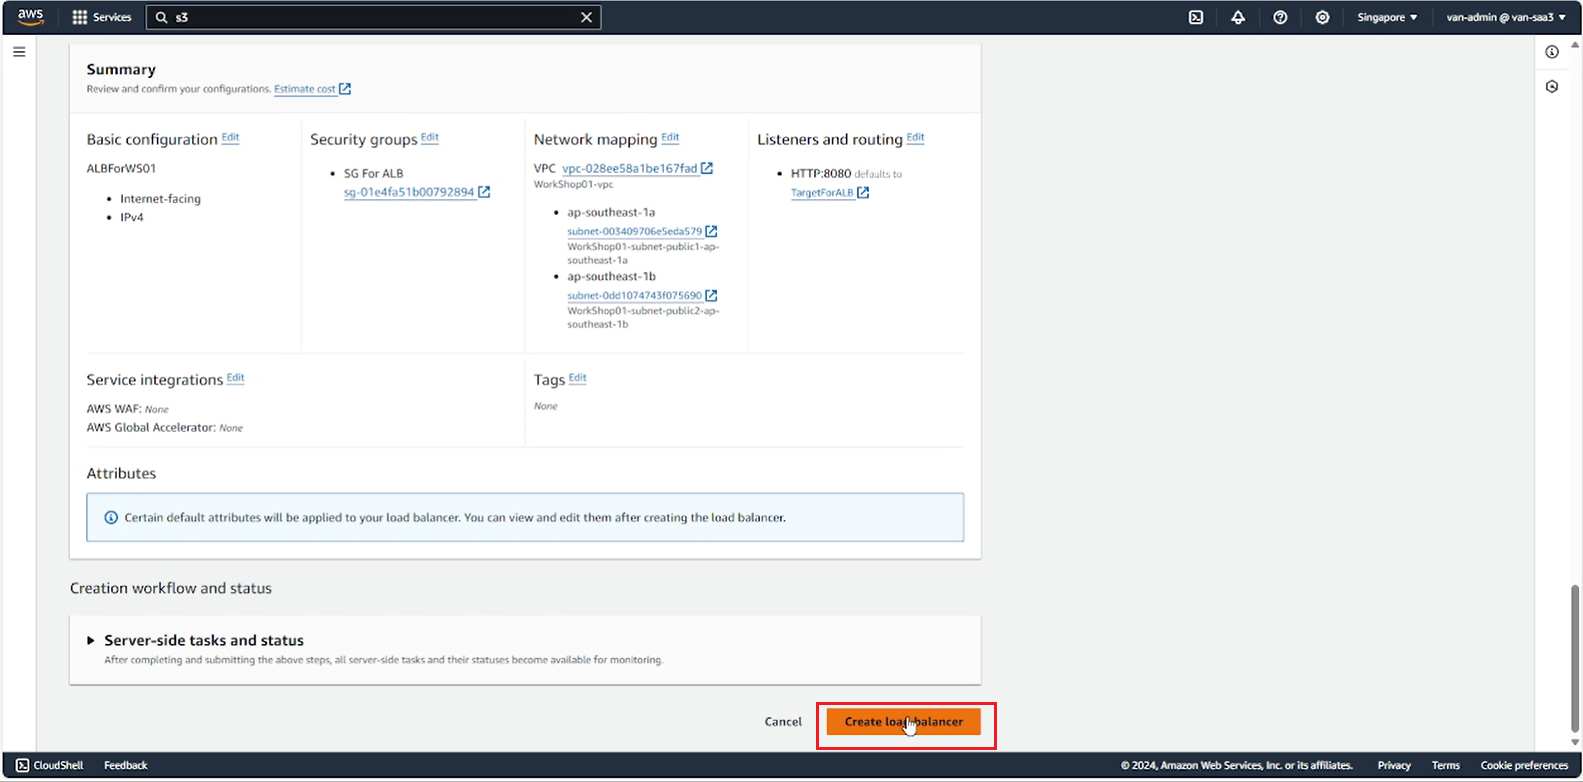Open CloudShell from the footer

(50, 766)
